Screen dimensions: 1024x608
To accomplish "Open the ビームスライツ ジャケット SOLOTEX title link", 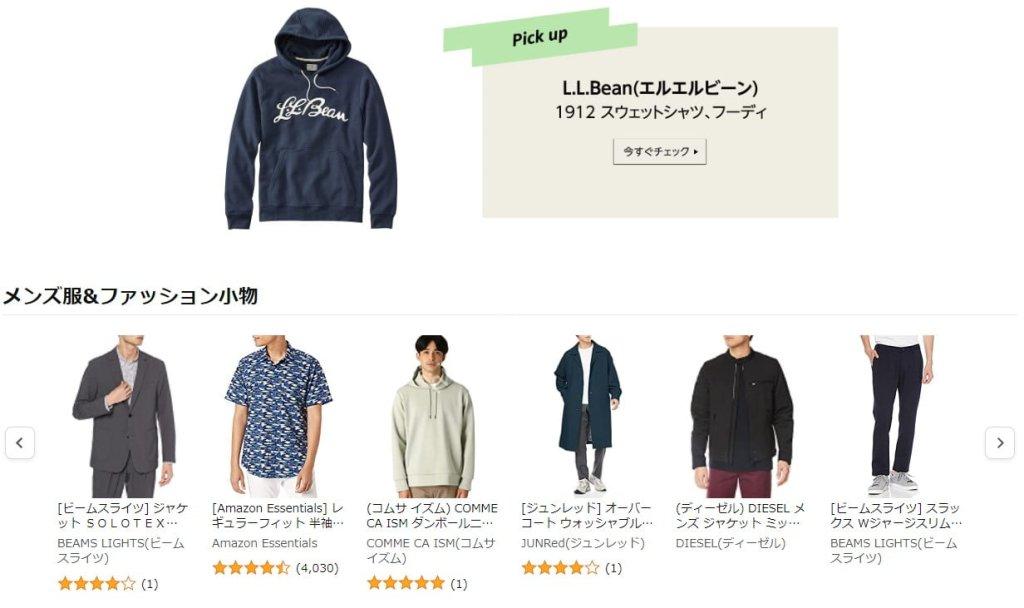I will tap(123, 515).
